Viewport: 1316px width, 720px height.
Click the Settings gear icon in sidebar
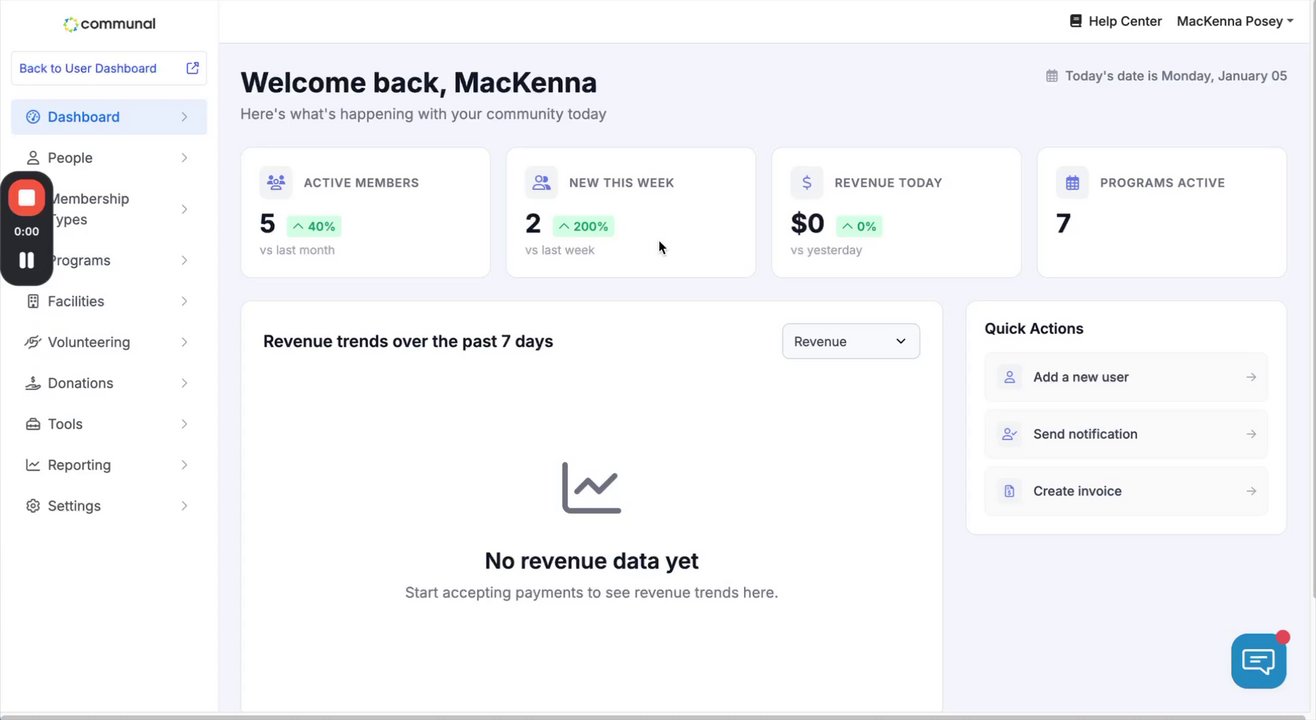(x=33, y=506)
